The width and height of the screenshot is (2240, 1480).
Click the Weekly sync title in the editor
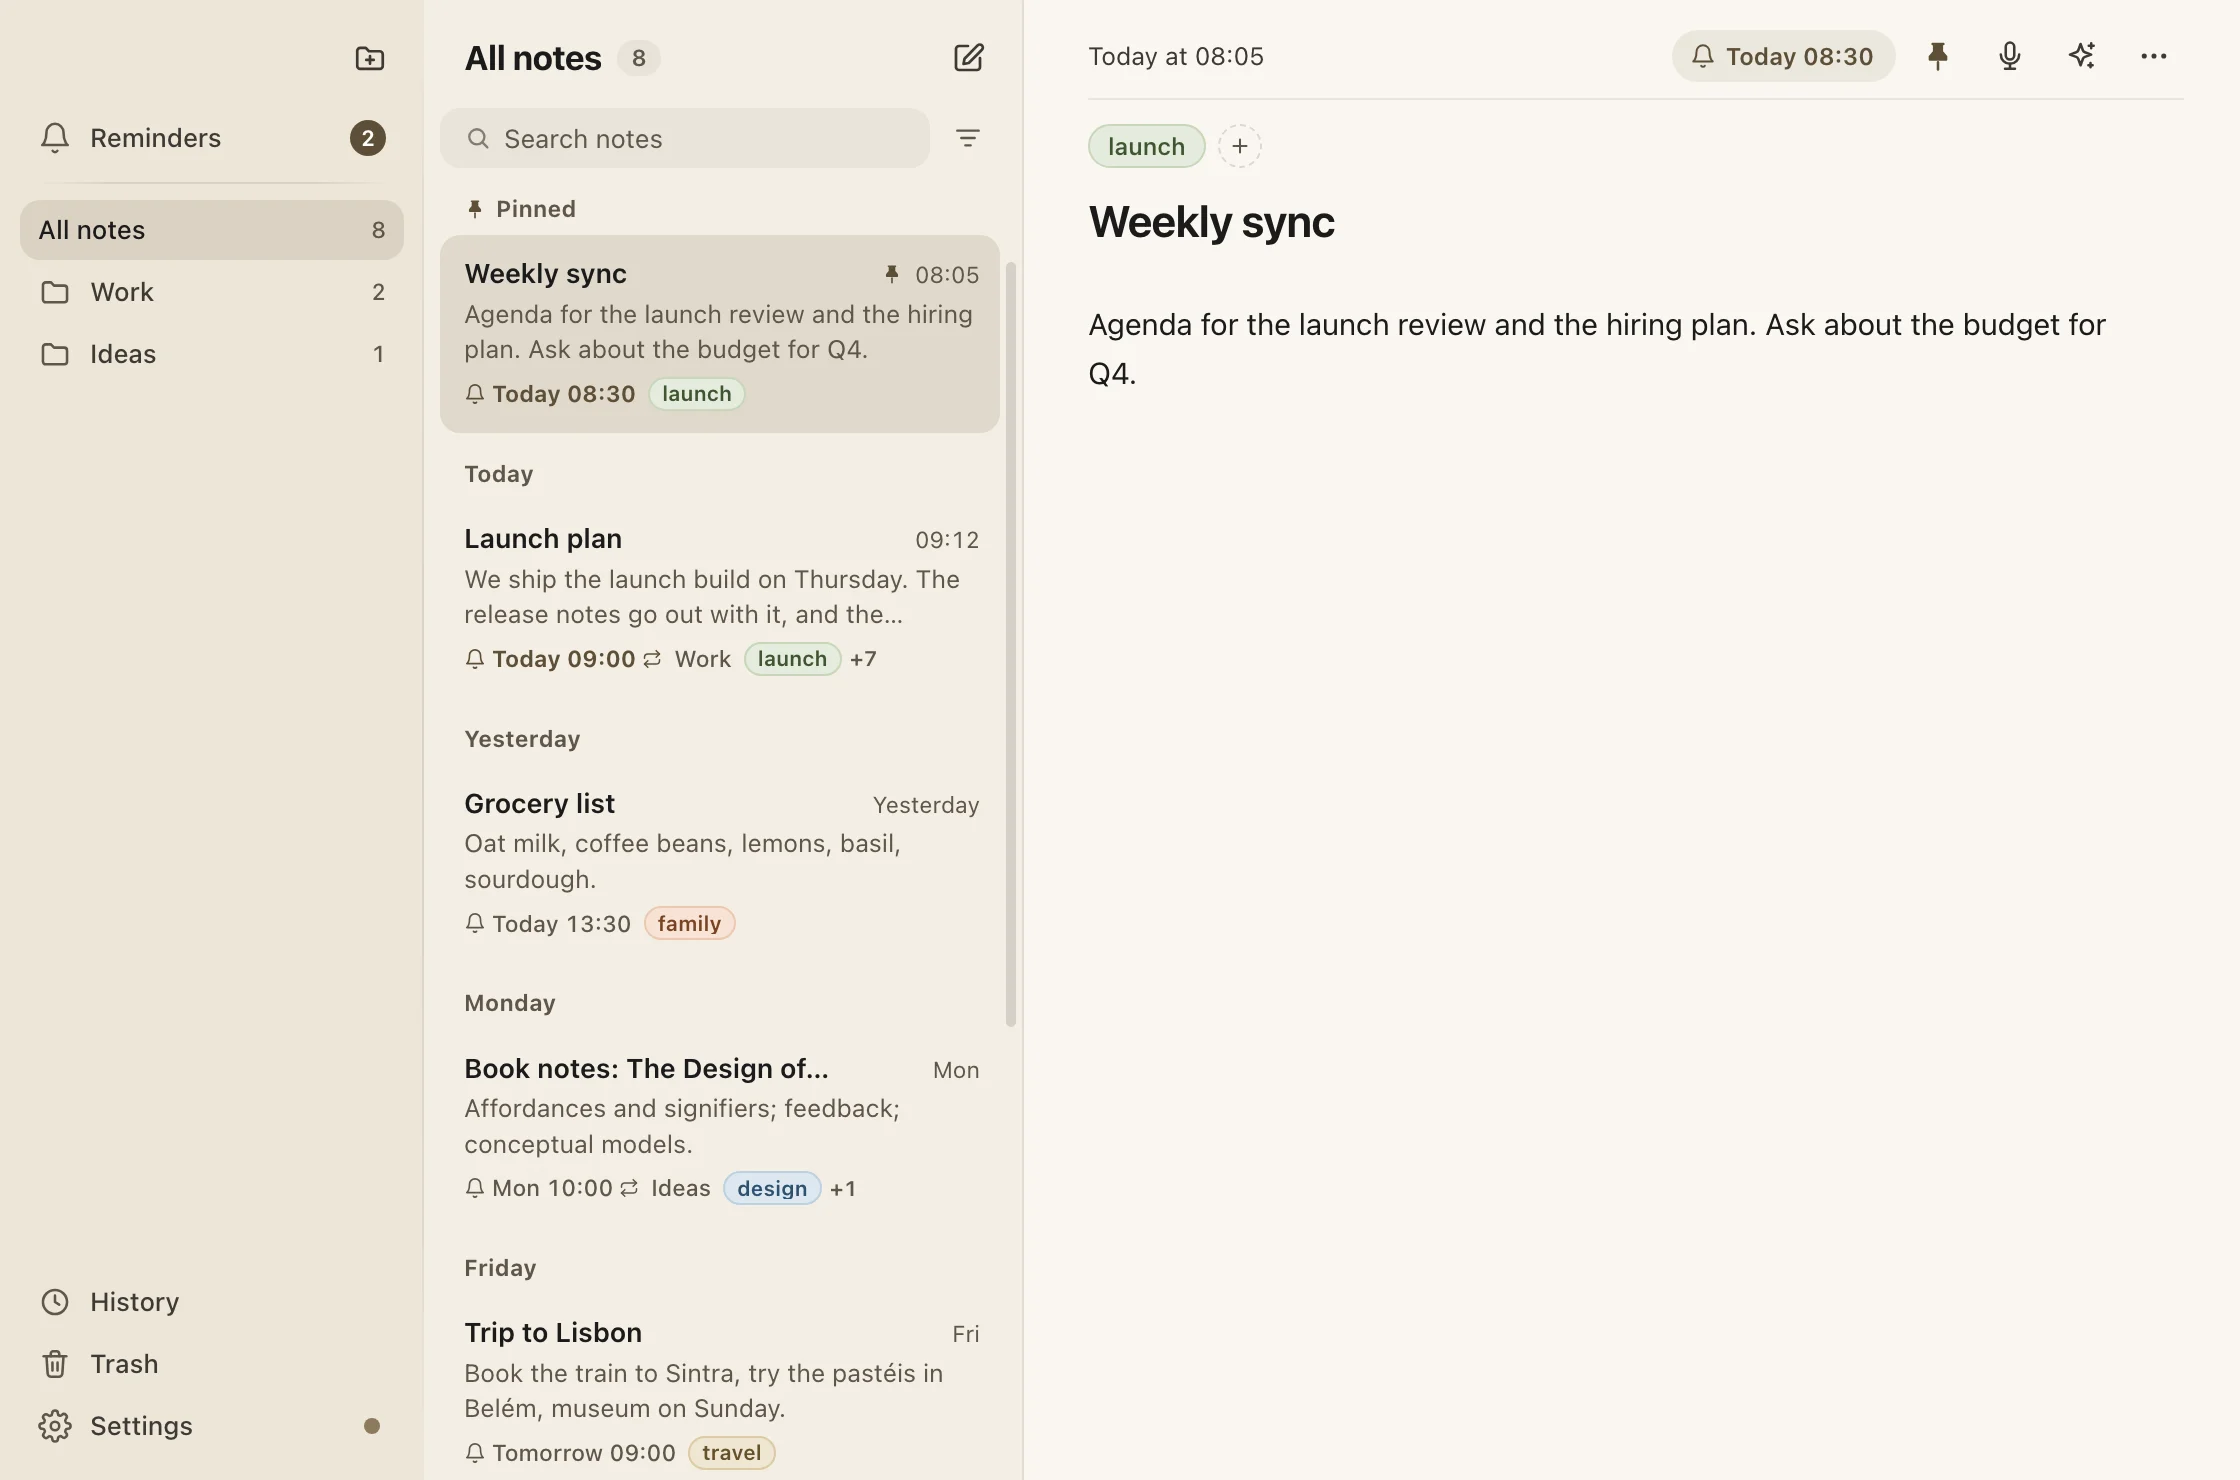coord(1211,222)
